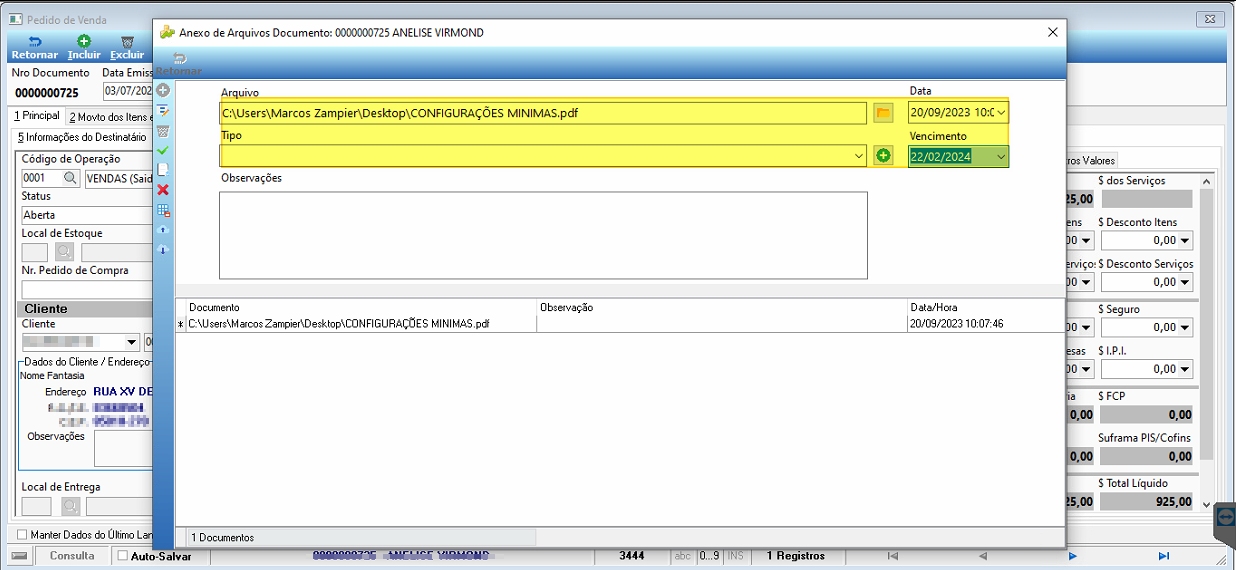Click Nr. Pedido de Compra field
The height and width of the screenshot is (570, 1236).
(86, 289)
